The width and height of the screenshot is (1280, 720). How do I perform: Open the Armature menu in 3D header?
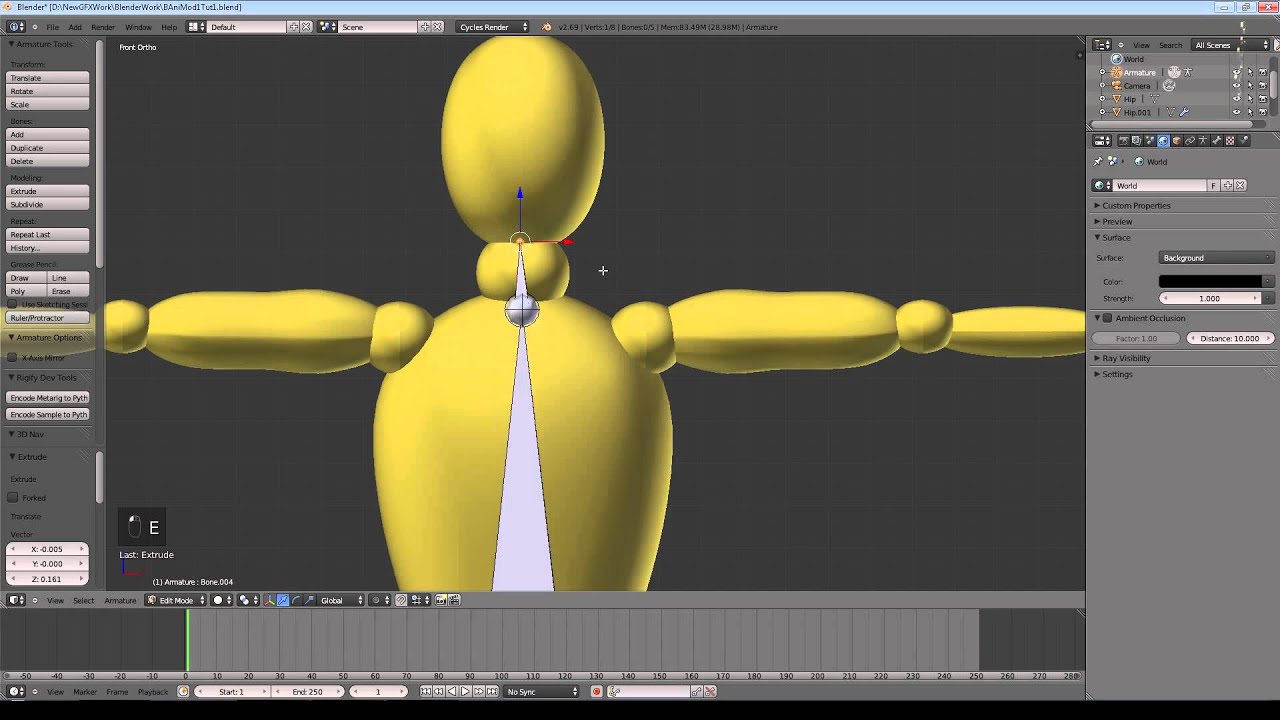(120, 600)
